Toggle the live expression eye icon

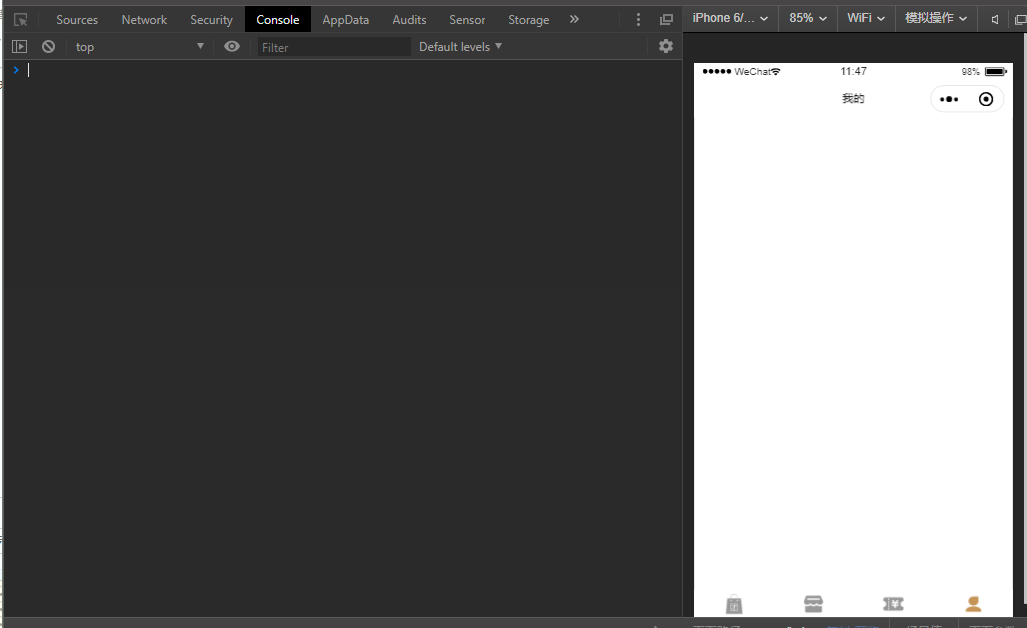[x=232, y=46]
